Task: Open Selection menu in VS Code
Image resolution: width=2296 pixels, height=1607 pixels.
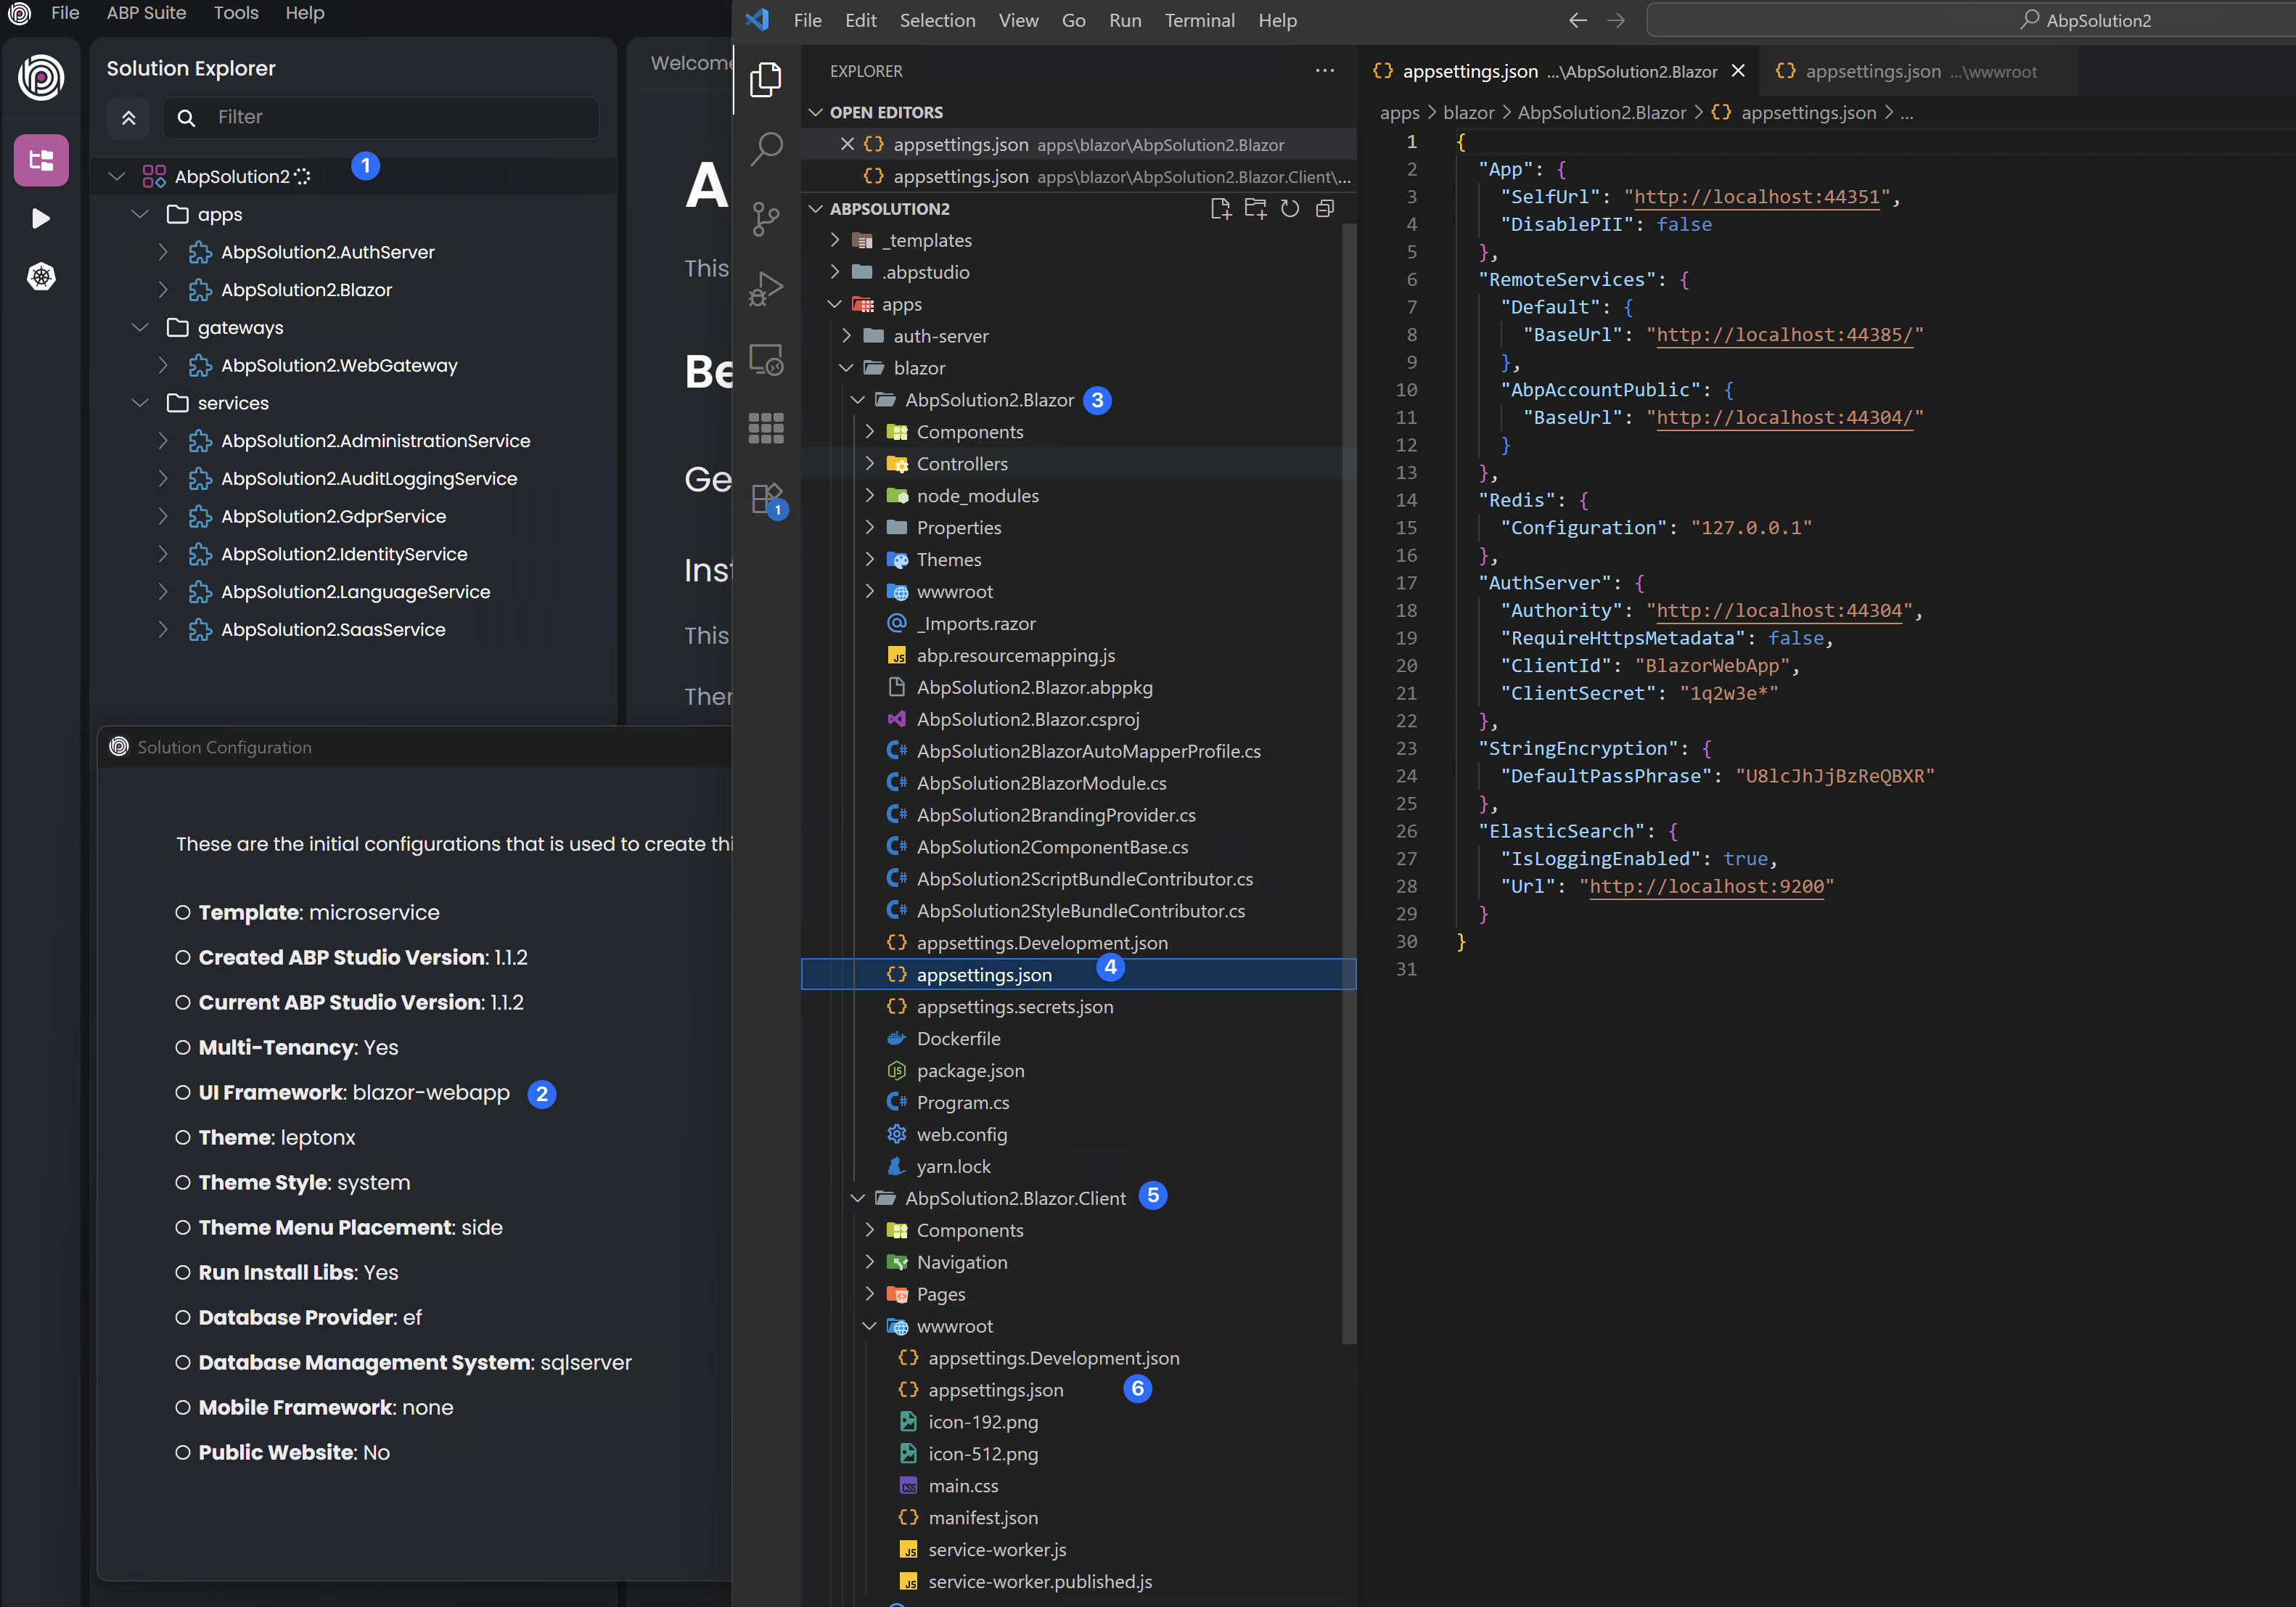Action: pyautogui.click(x=937, y=20)
